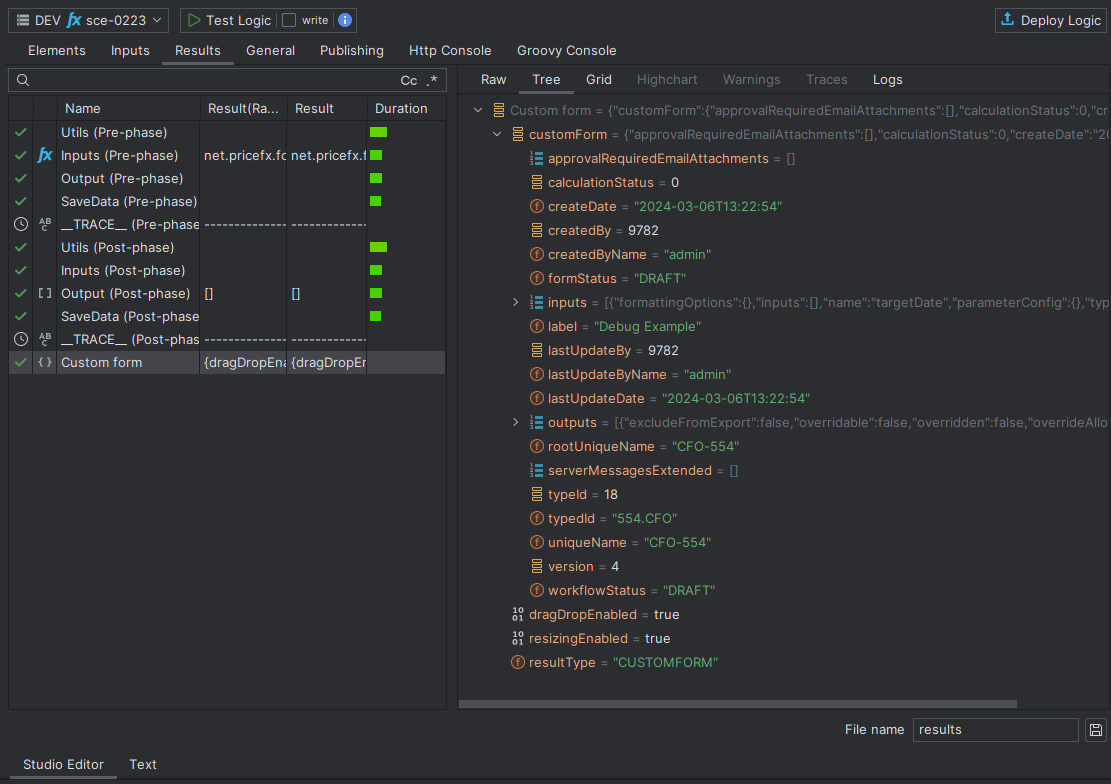Select the typedId "554.CFO" tree row
This screenshot has width=1111, height=784.
point(603,519)
